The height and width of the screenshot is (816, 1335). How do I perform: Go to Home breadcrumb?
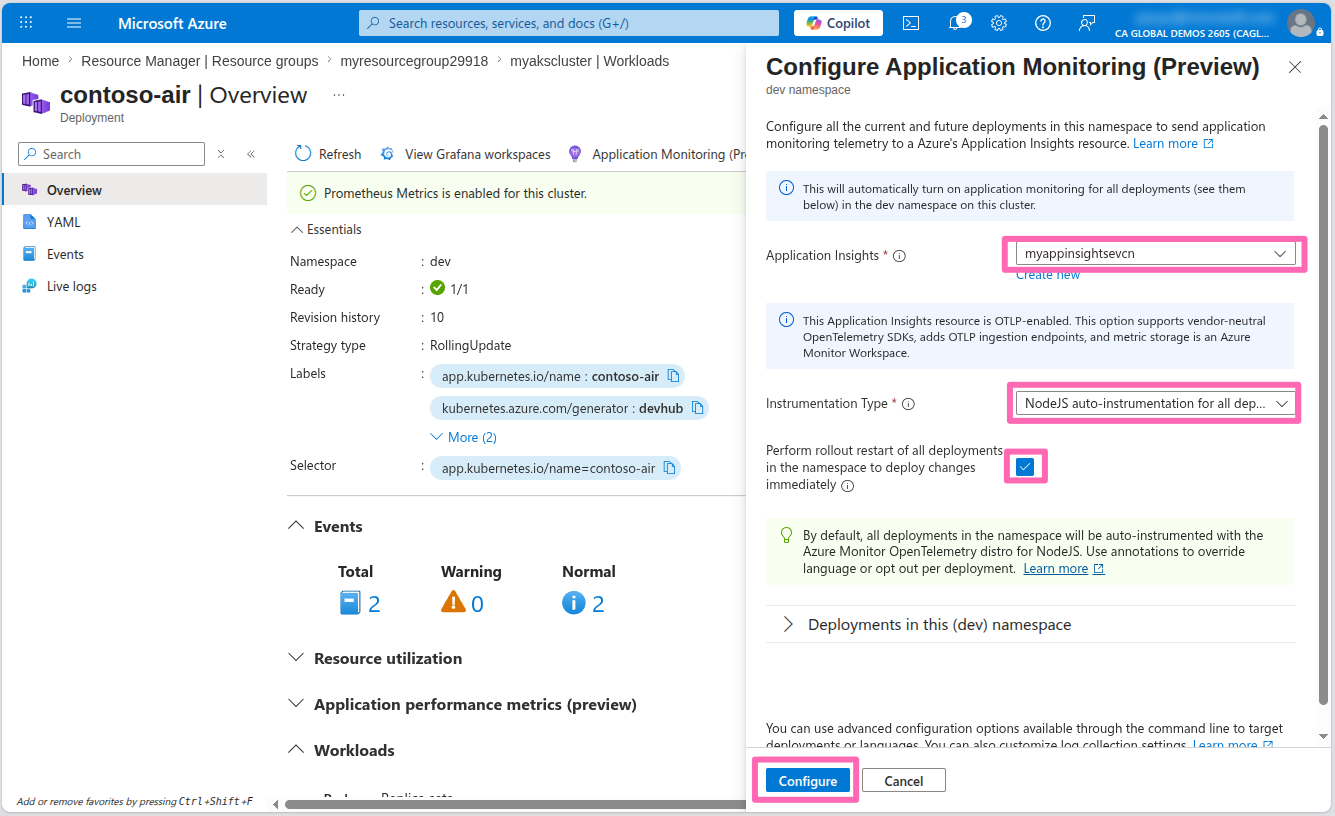coord(40,61)
